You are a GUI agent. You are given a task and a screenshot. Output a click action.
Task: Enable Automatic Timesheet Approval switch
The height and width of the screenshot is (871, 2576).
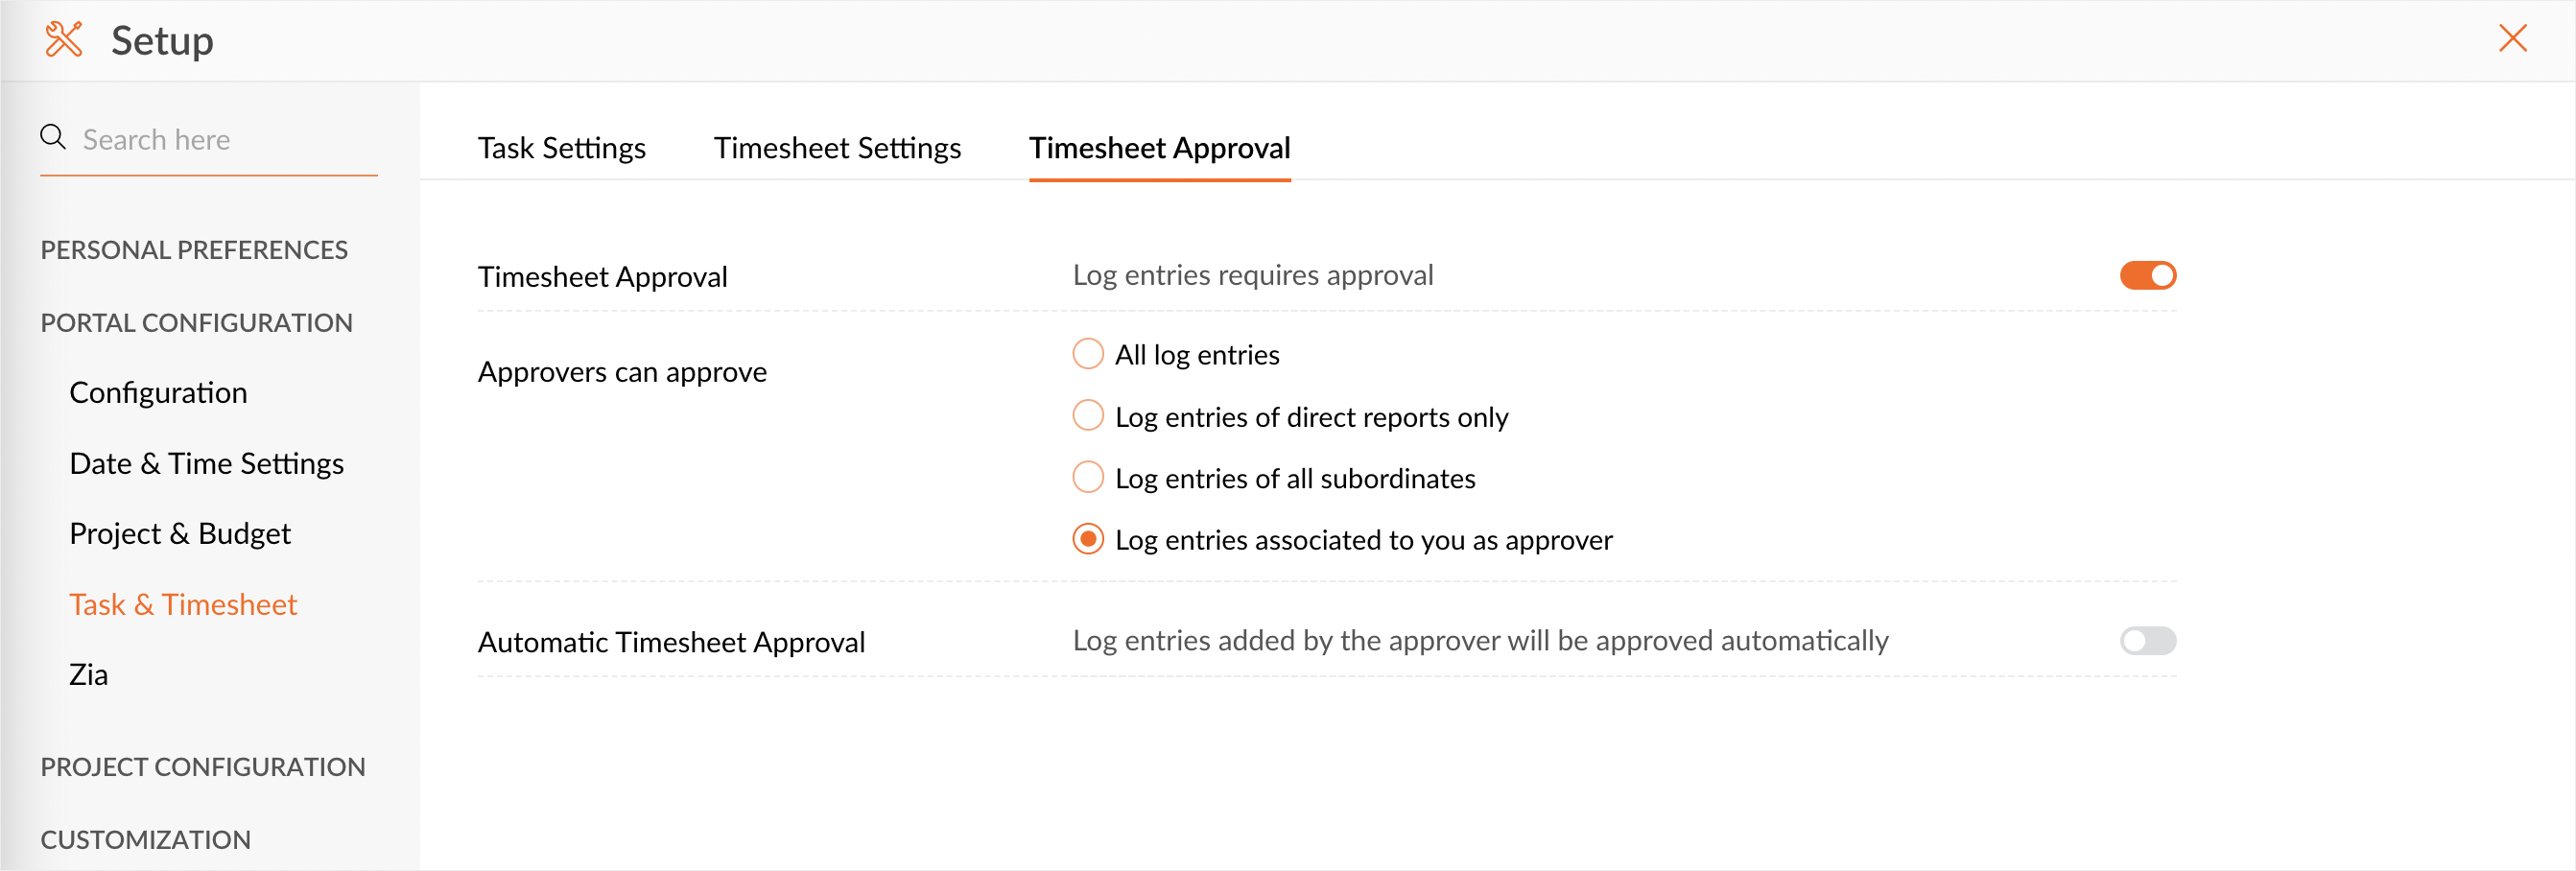click(2146, 640)
